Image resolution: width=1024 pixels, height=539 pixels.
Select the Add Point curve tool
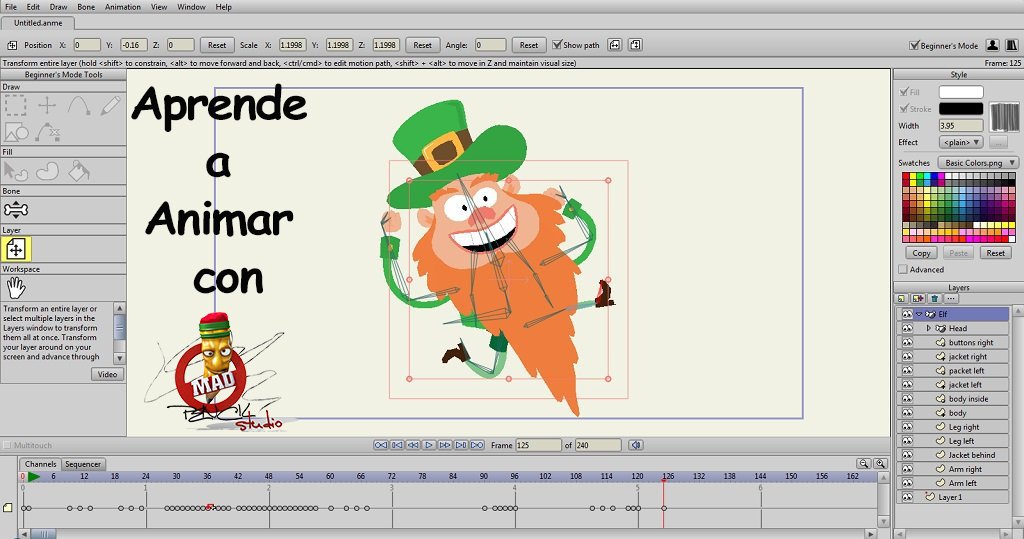(x=79, y=105)
